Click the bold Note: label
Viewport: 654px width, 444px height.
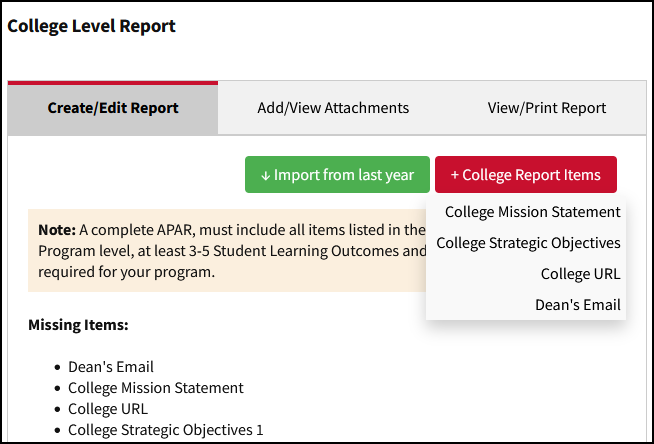click(56, 230)
